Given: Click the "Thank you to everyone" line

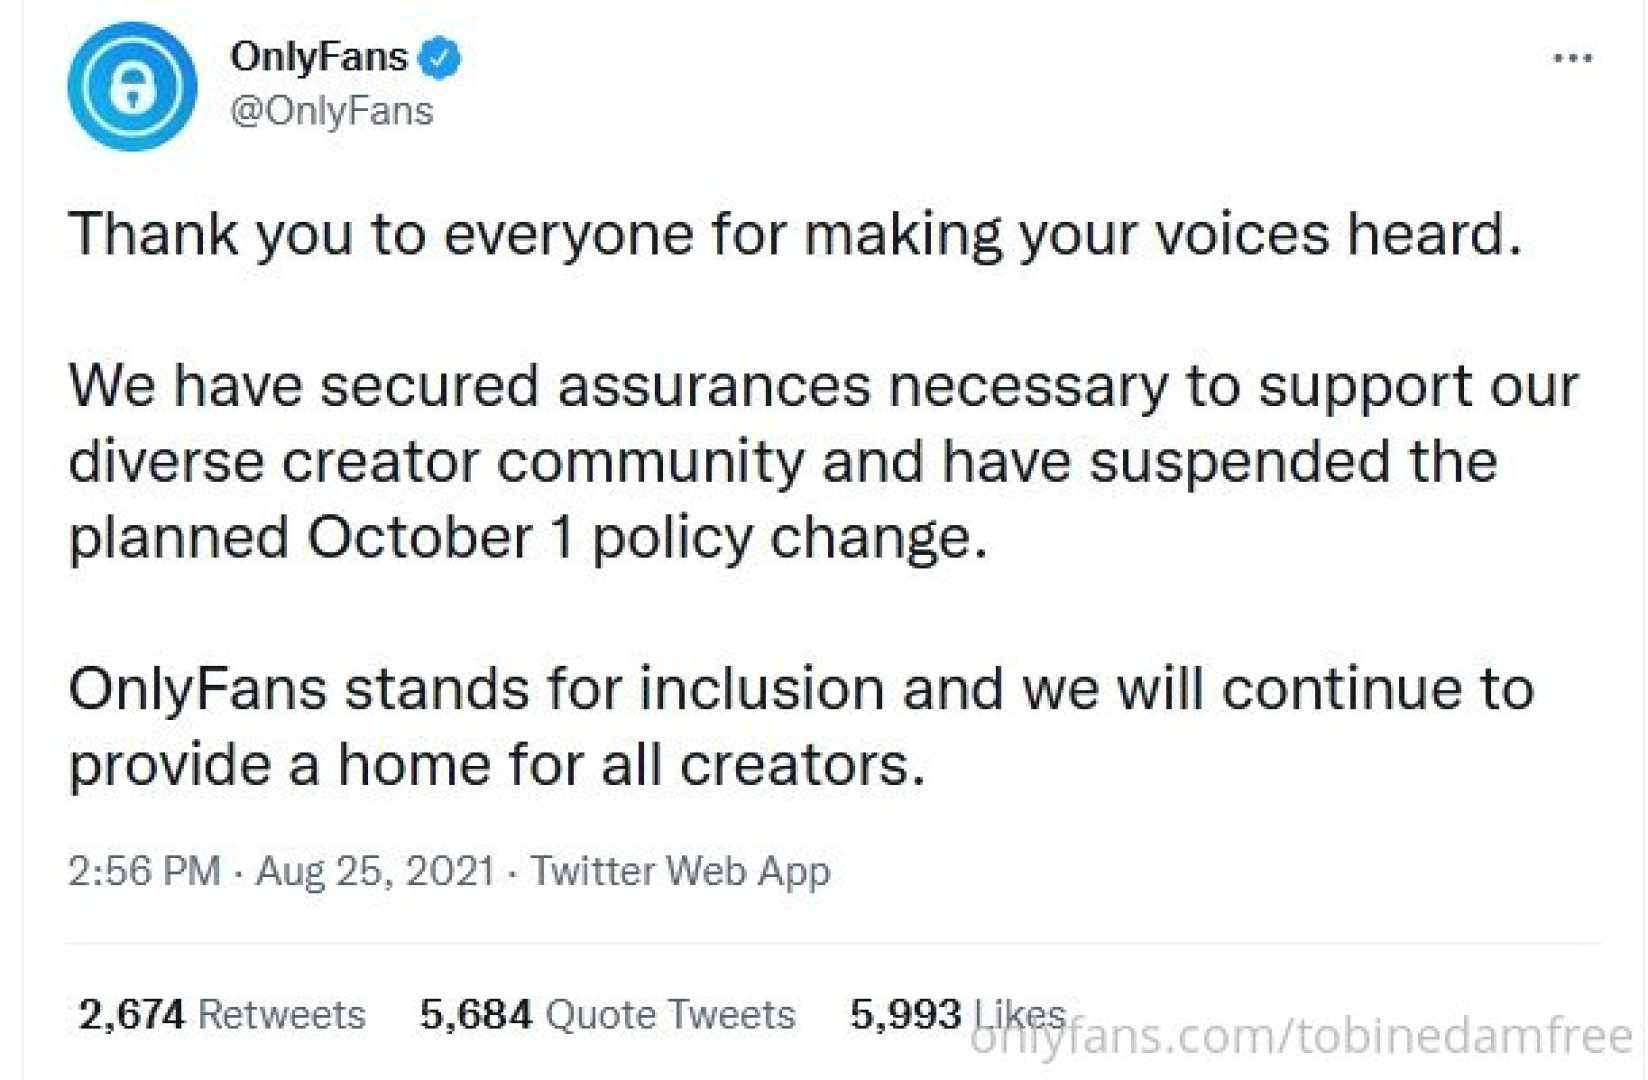Looking at the screenshot, I should click(795, 235).
